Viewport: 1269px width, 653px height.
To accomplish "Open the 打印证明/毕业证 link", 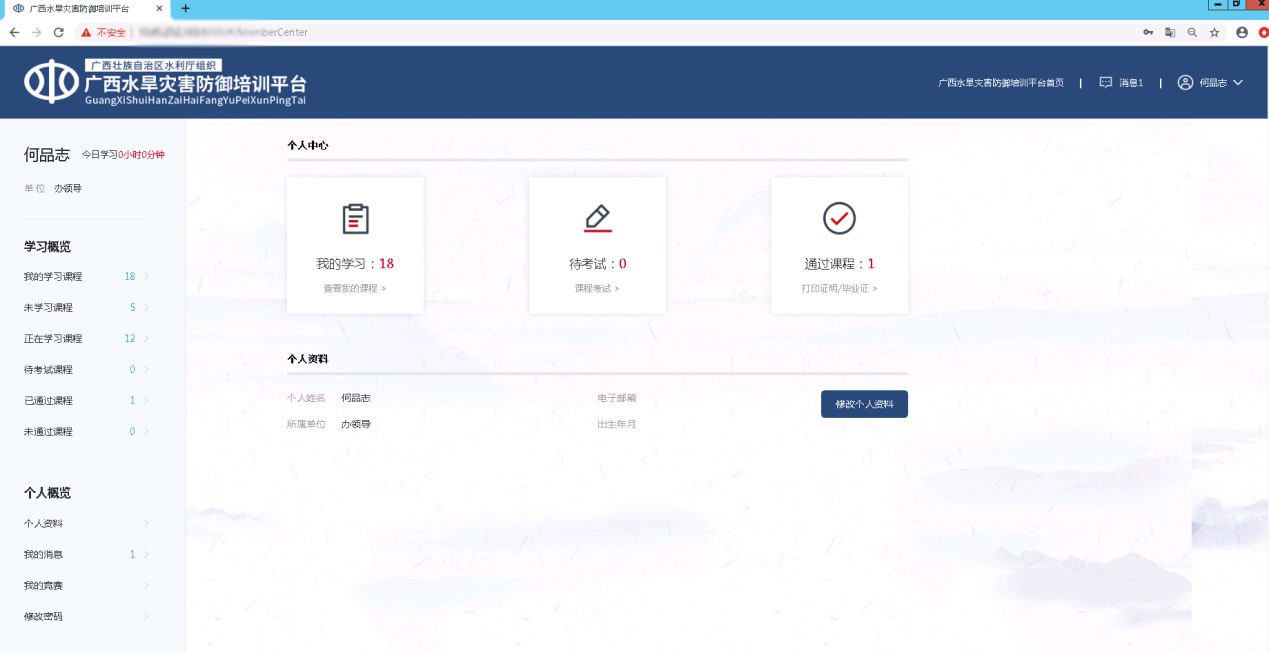I will click(838, 288).
